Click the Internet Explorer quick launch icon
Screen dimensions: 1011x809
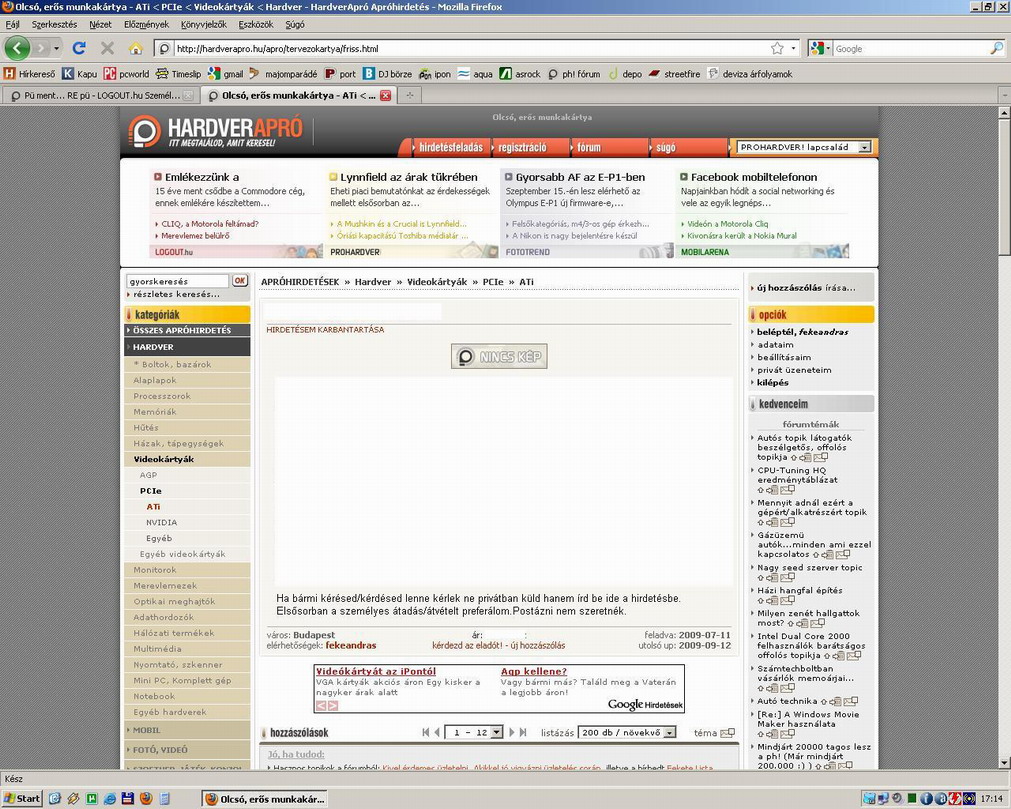click(x=110, y=799)
